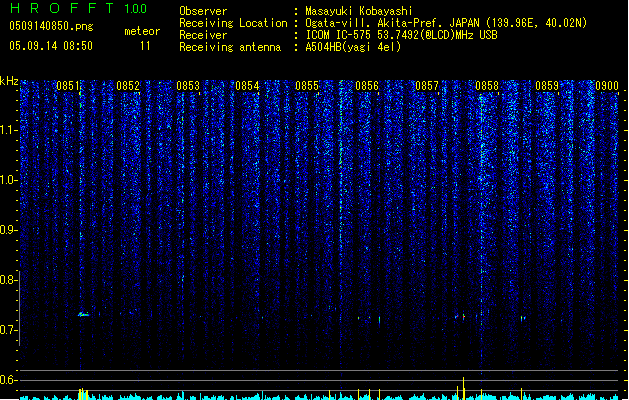Click the 0859 time marker
This screenshot has height=400, width=629.
pos(547,86)
